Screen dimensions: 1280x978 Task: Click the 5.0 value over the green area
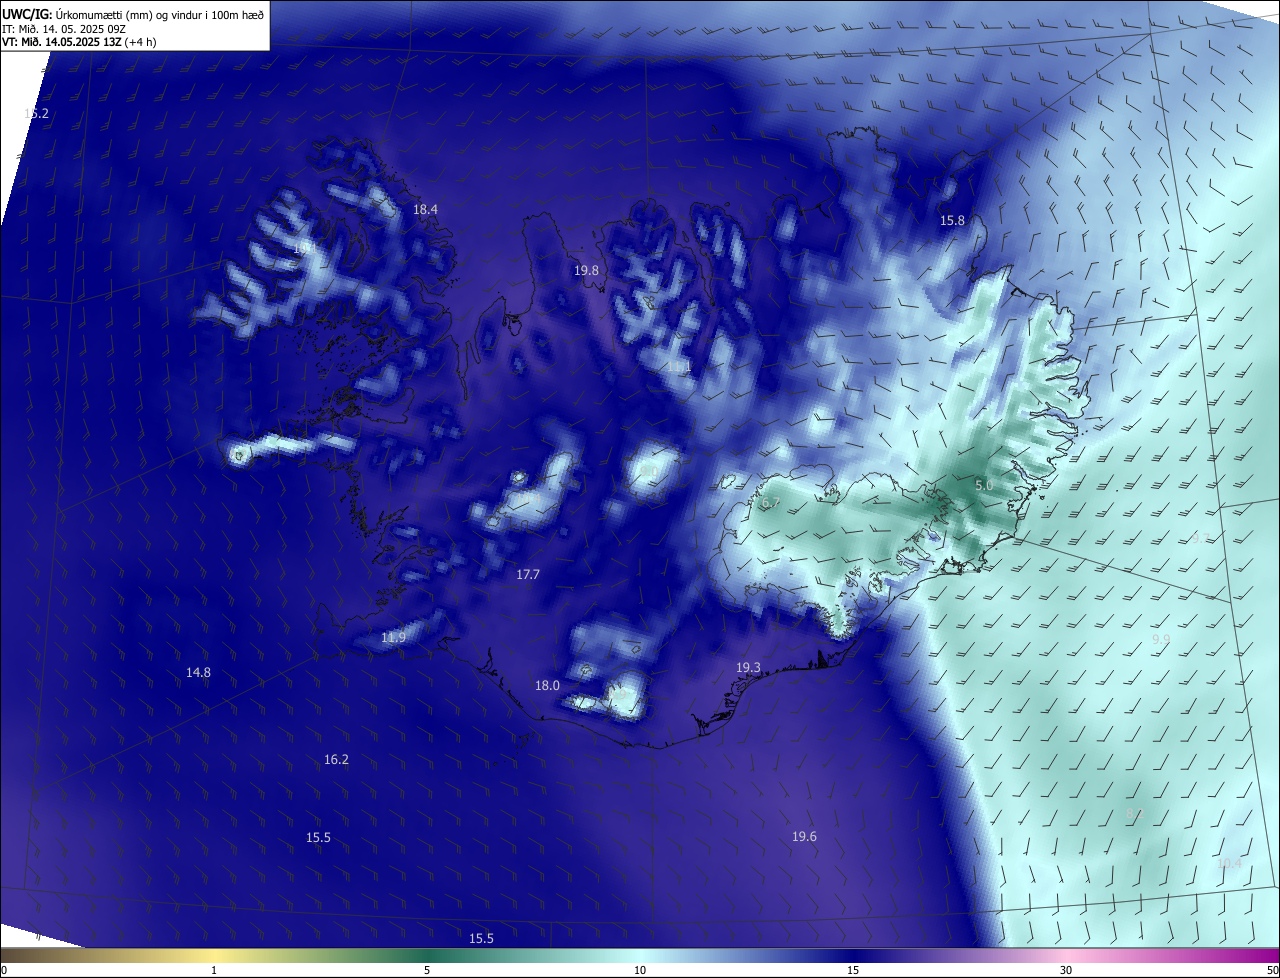[x=983, y=485]
